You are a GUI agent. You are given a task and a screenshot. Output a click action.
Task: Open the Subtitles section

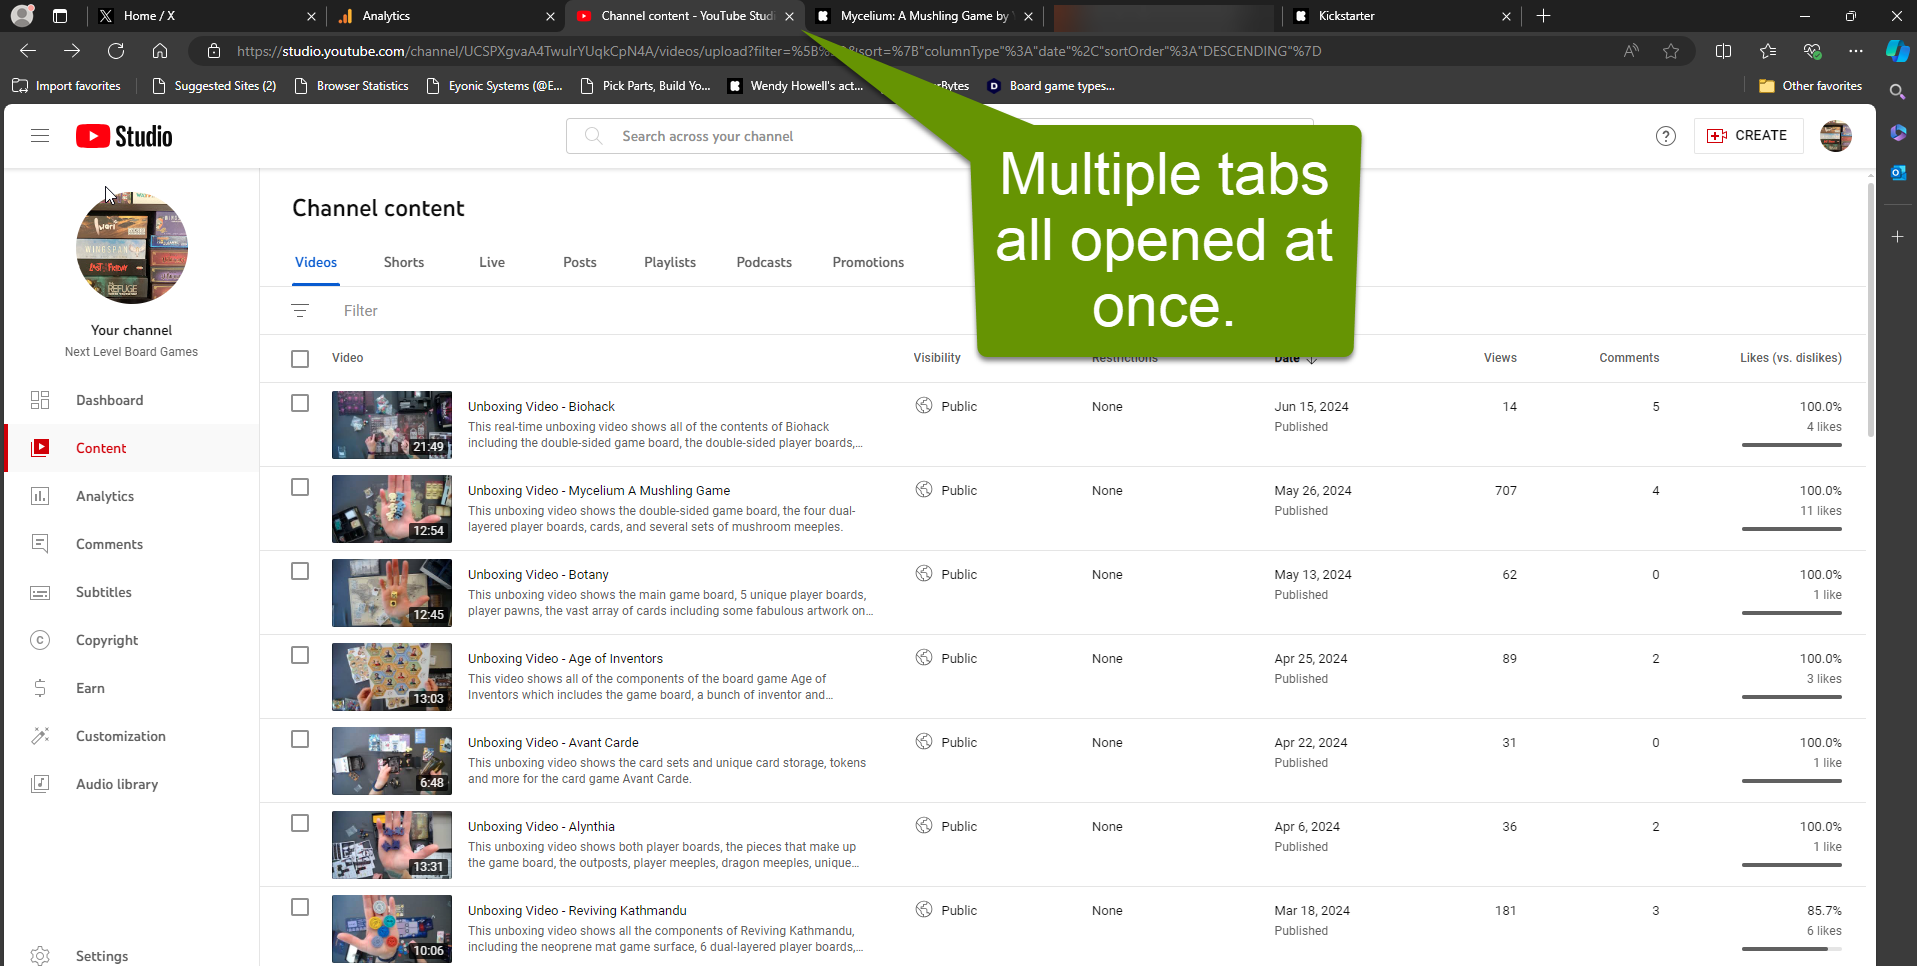(103, 592)
